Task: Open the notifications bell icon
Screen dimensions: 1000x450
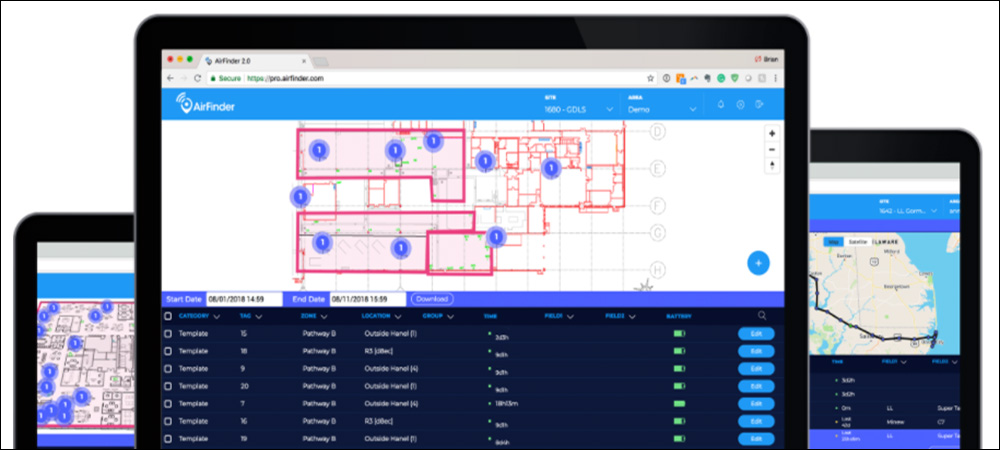Action: (721, 105)
